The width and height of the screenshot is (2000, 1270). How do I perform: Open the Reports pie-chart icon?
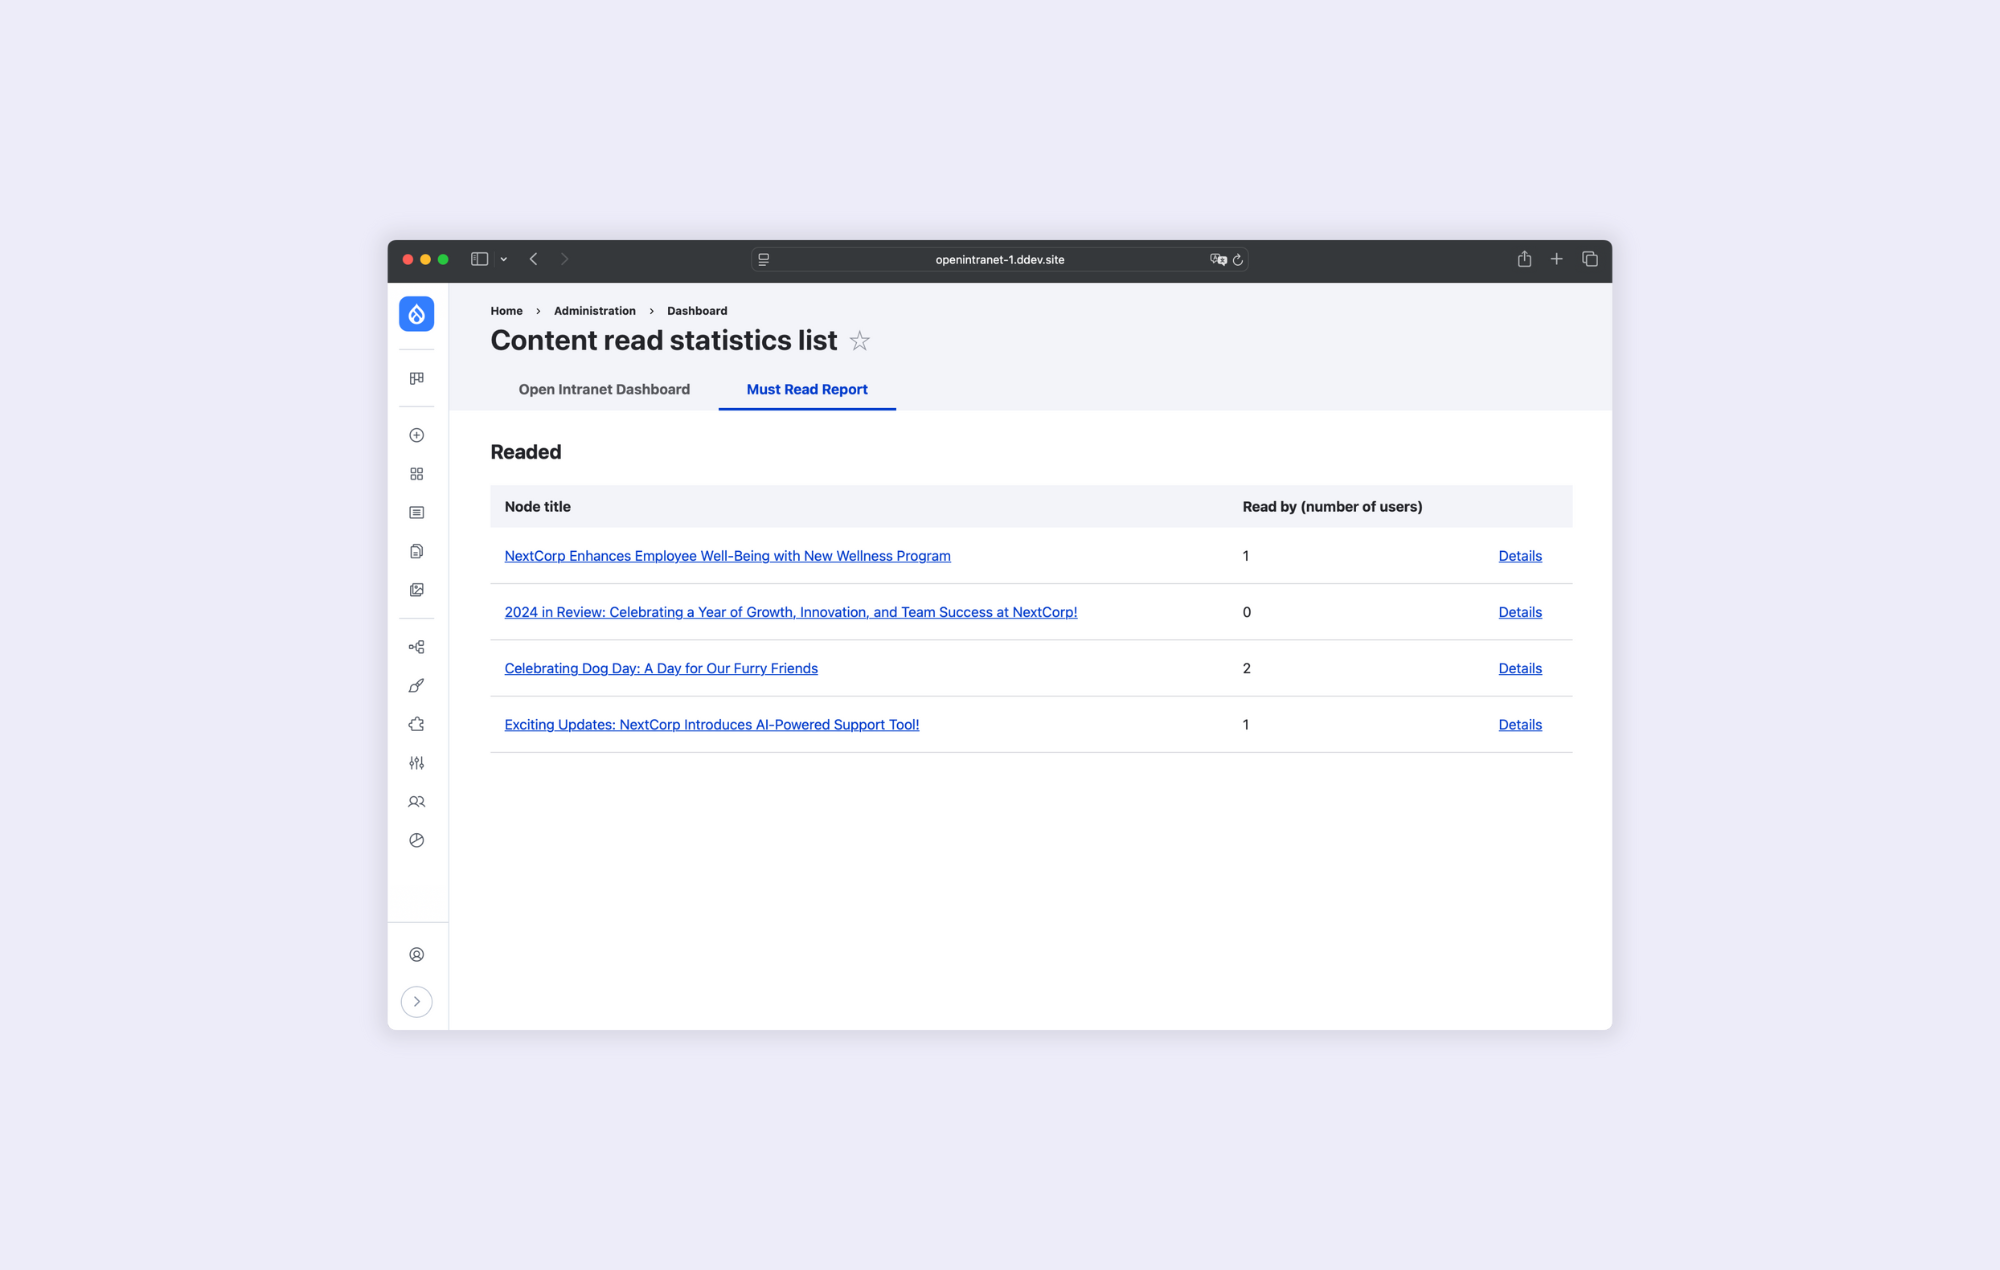416,840
